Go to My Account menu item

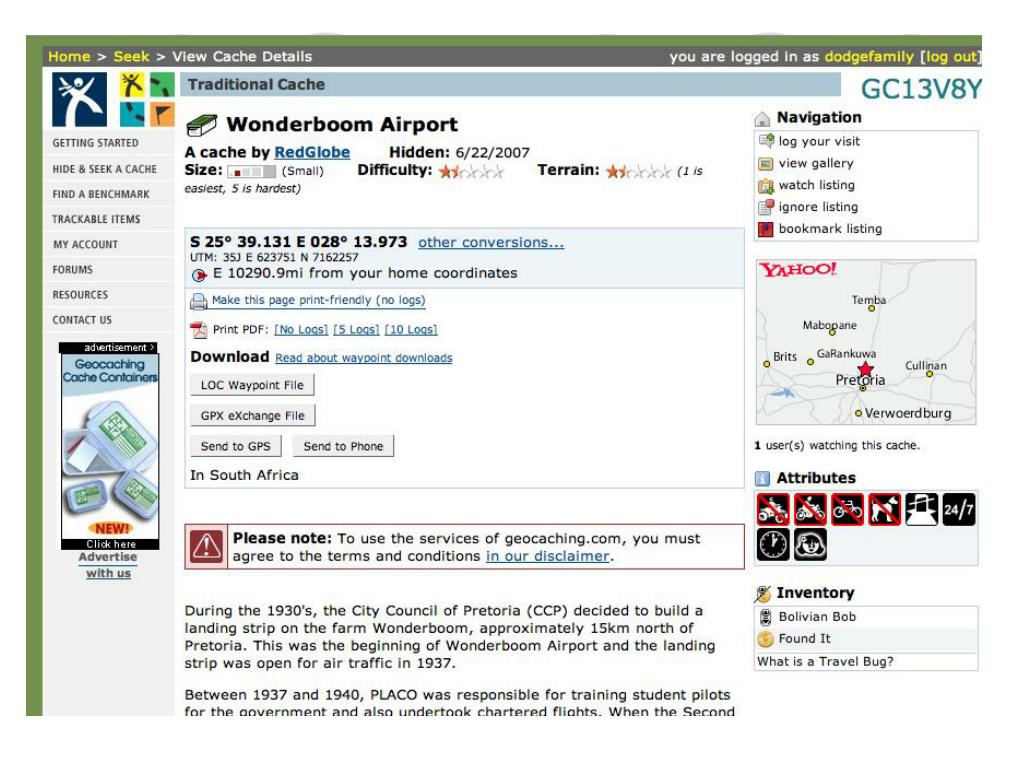[x=86, y=245]
